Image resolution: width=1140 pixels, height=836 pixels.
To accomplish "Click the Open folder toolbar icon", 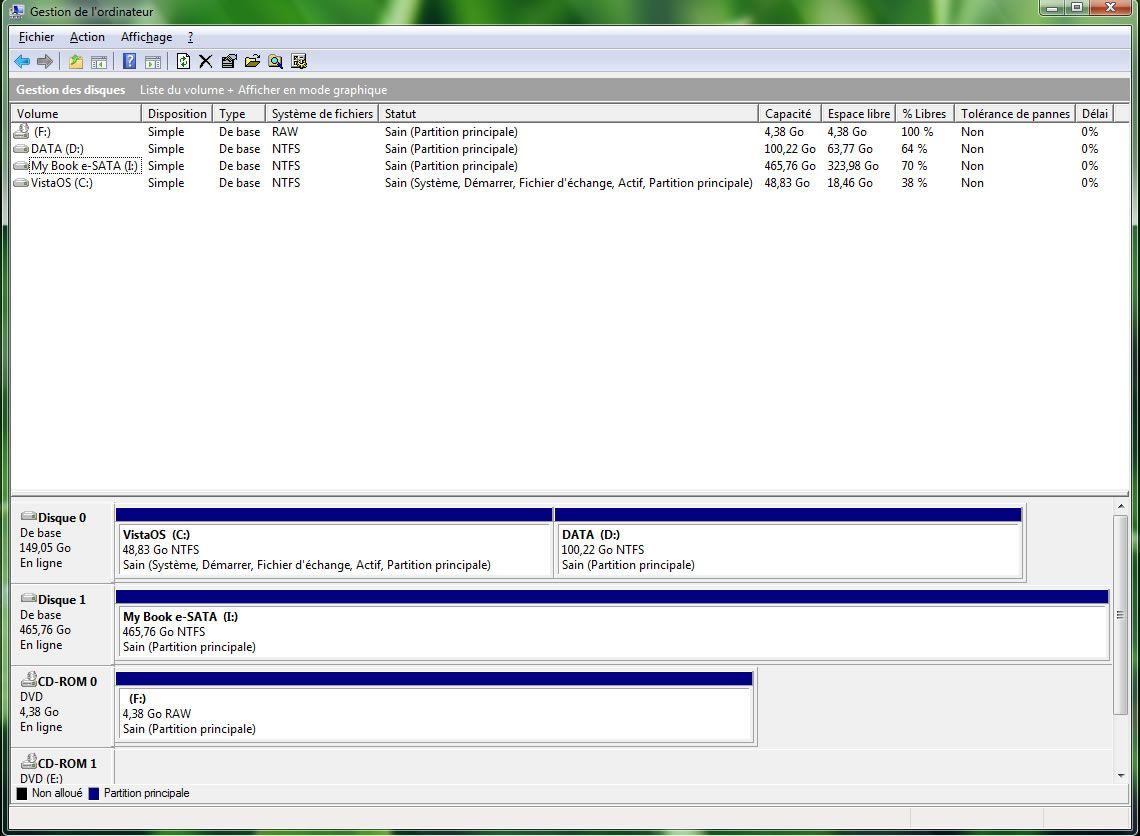I will pos(252,62).
